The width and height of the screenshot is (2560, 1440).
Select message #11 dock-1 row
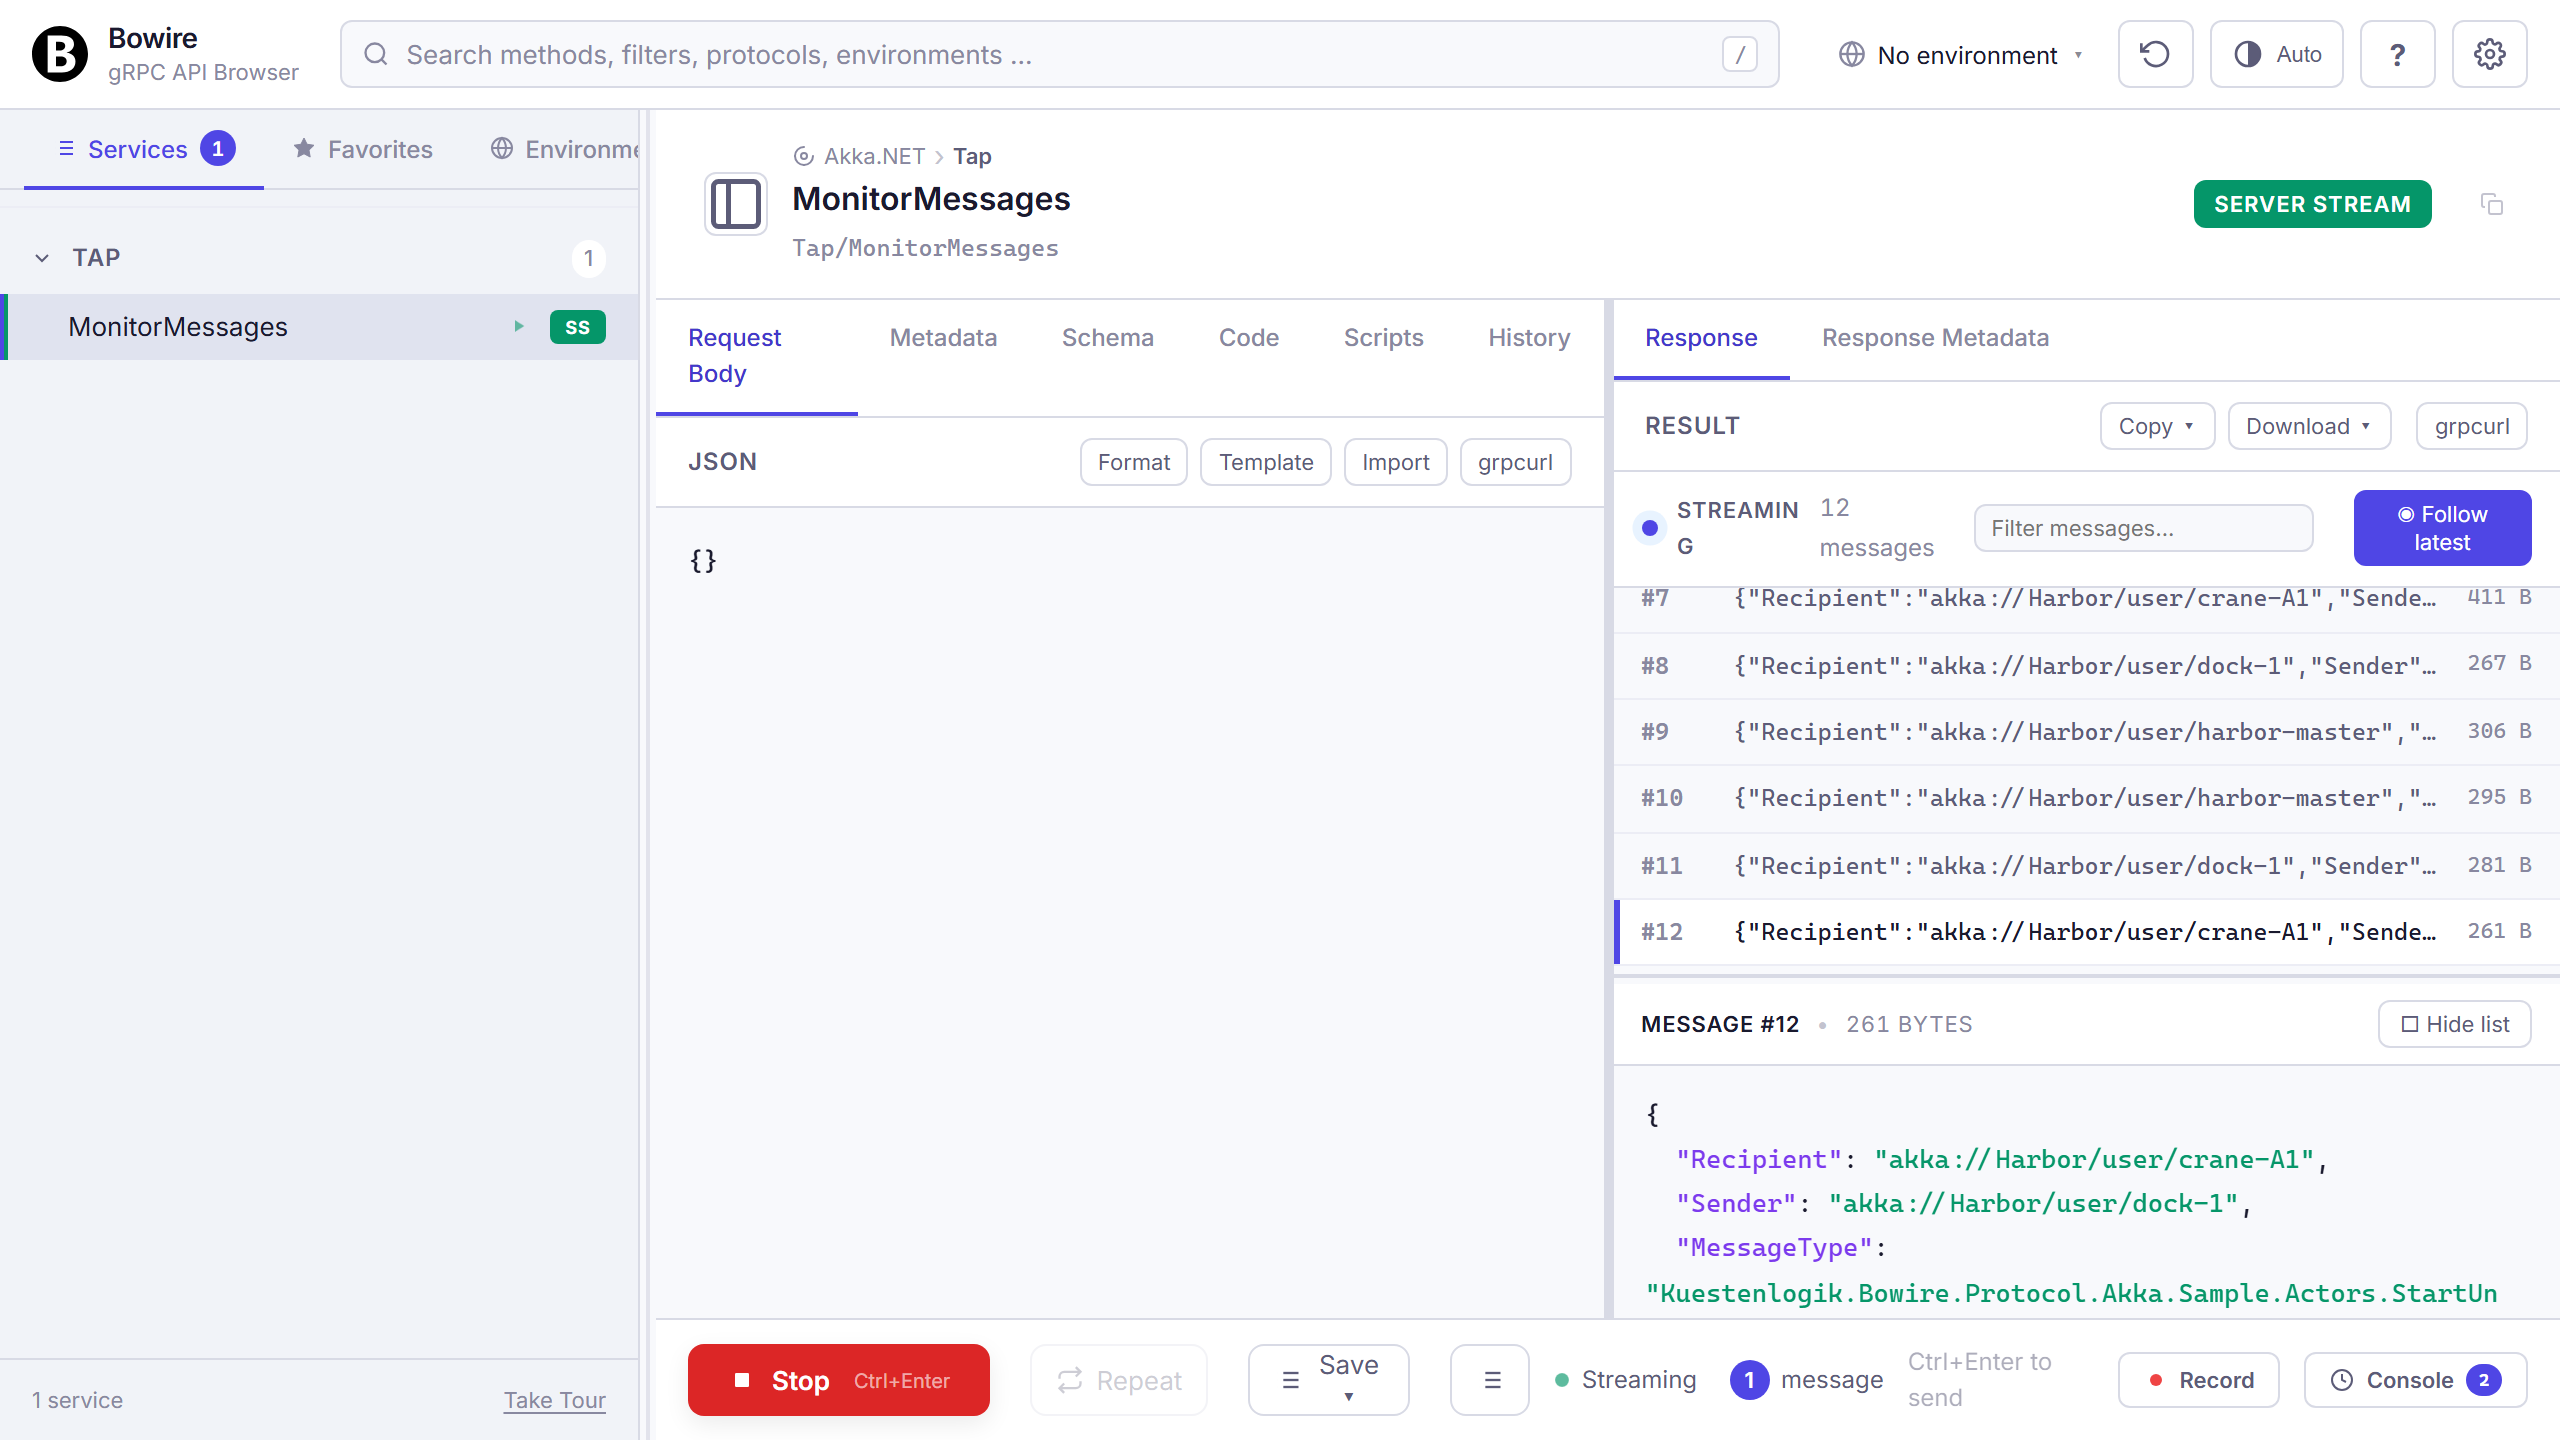click(2086, 865)
